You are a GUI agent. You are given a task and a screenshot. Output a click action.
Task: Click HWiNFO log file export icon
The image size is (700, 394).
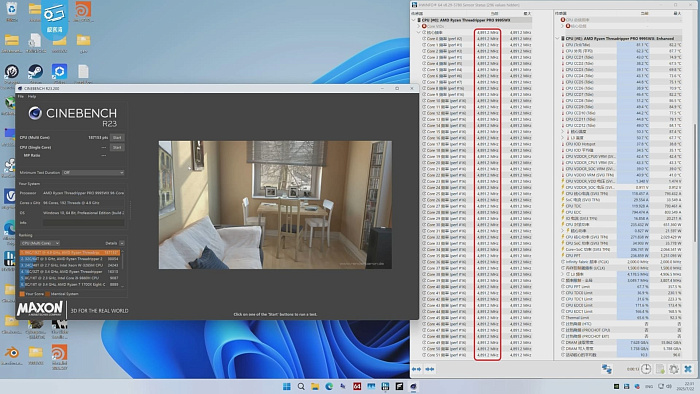pos(660,369)
